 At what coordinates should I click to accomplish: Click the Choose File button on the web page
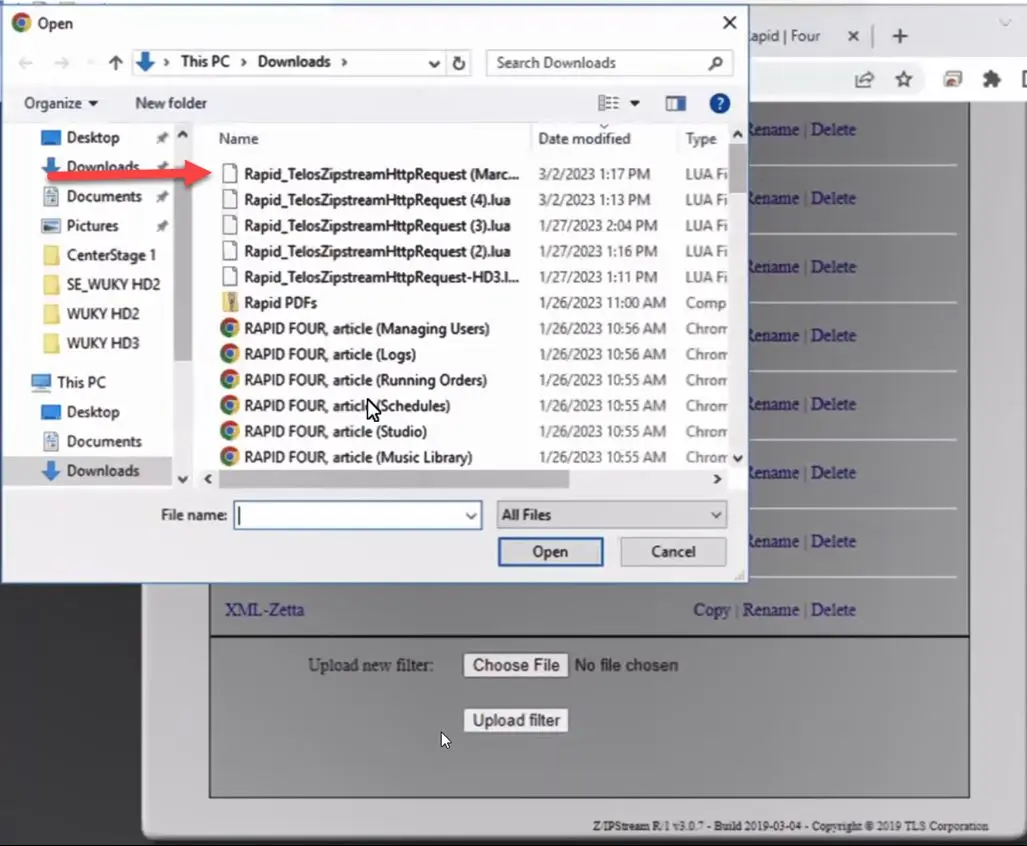(516, 665)
